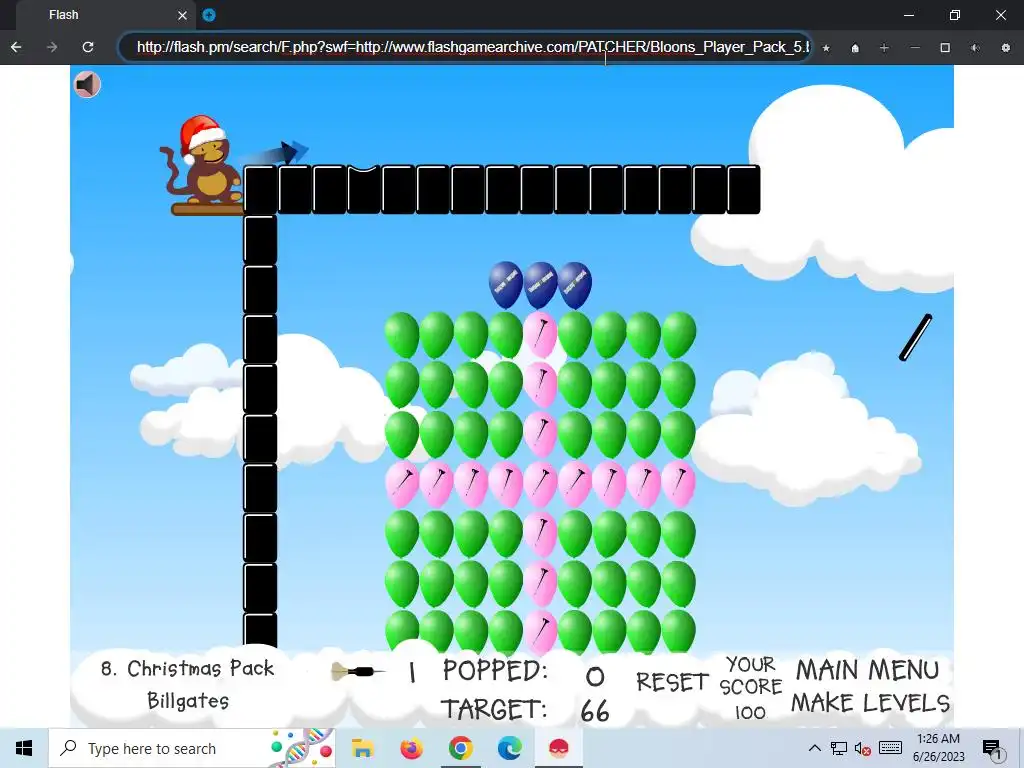Click the rightmost pink tack balloon in pink row
The height and width of the screenshot is (768, 1024).
(x=679, y=483)
